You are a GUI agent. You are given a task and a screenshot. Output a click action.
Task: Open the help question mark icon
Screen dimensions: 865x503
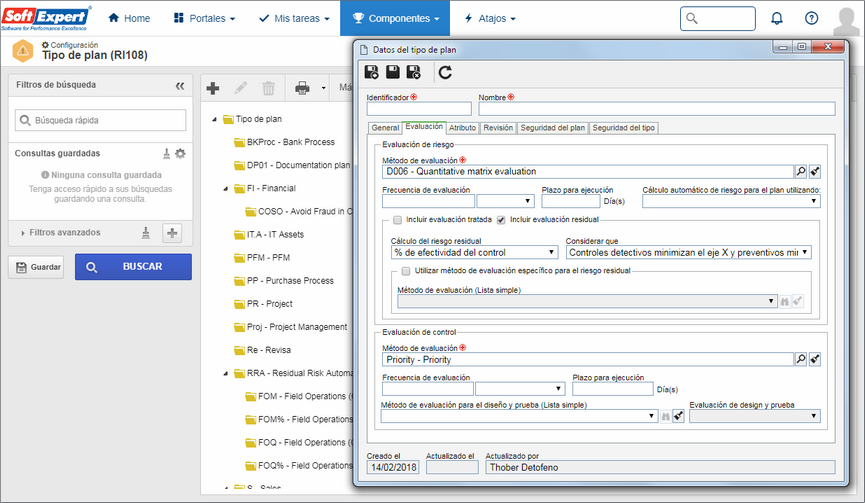click(811, 18)
